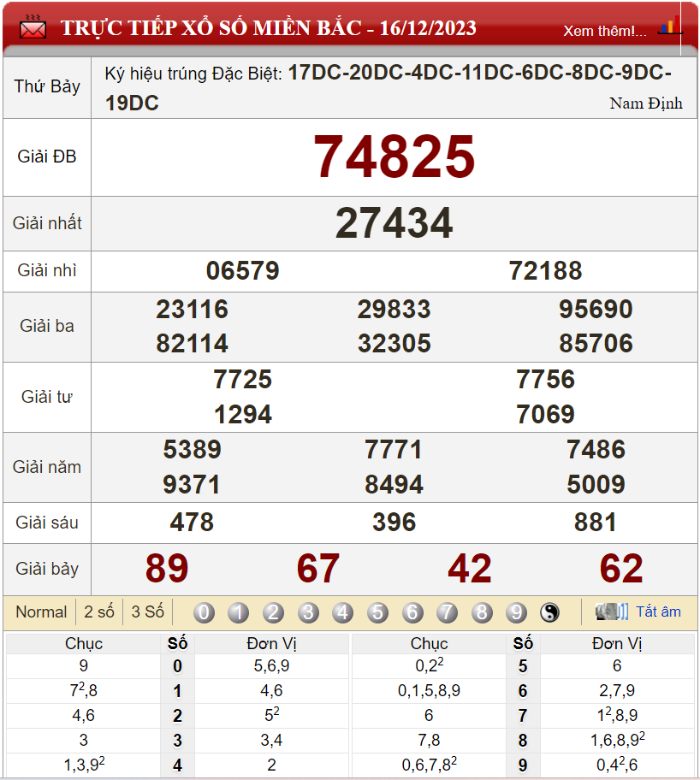The height and width of the screenshot is (780, 700).
Task: Select digit ball 2 filter
Action: [x=273, y=612]
